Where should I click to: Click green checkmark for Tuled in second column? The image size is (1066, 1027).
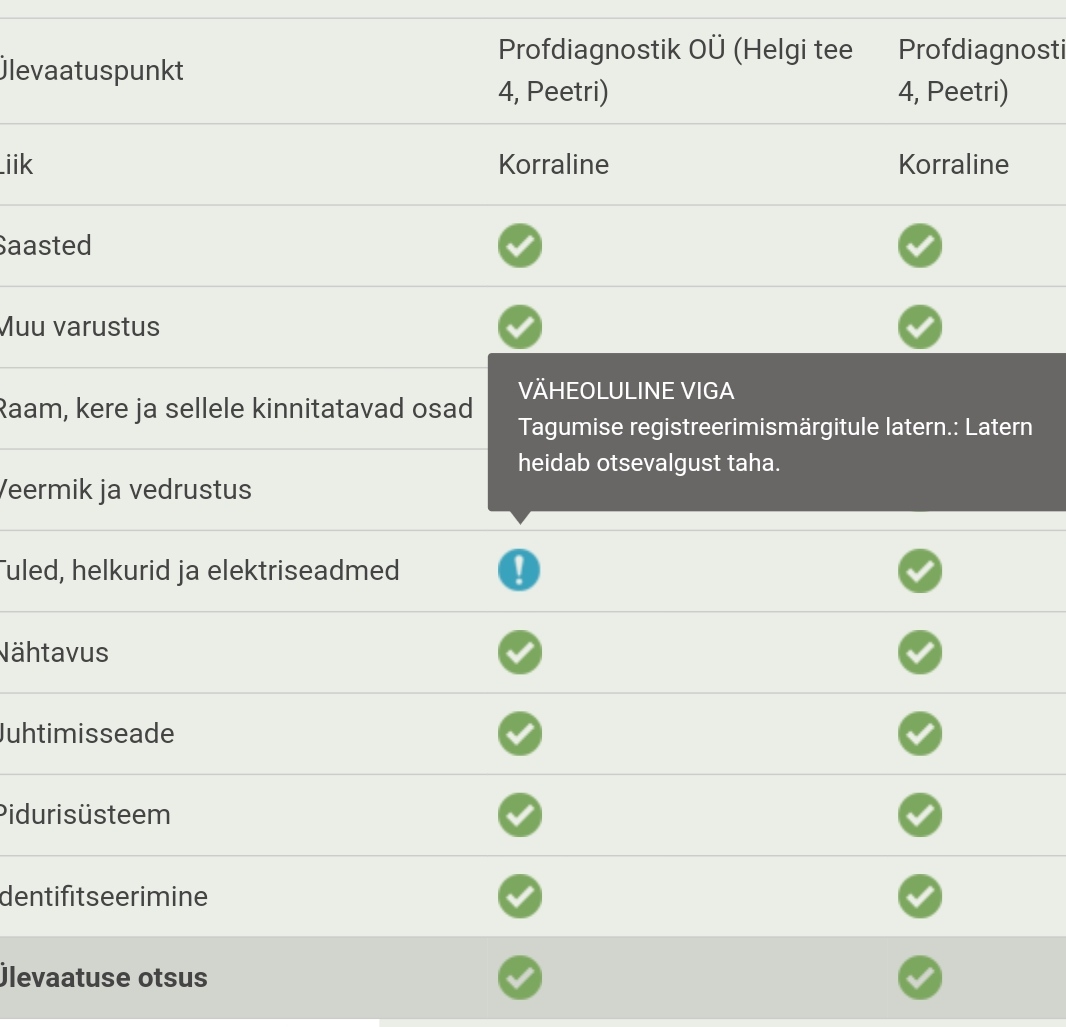click(919, 570)
